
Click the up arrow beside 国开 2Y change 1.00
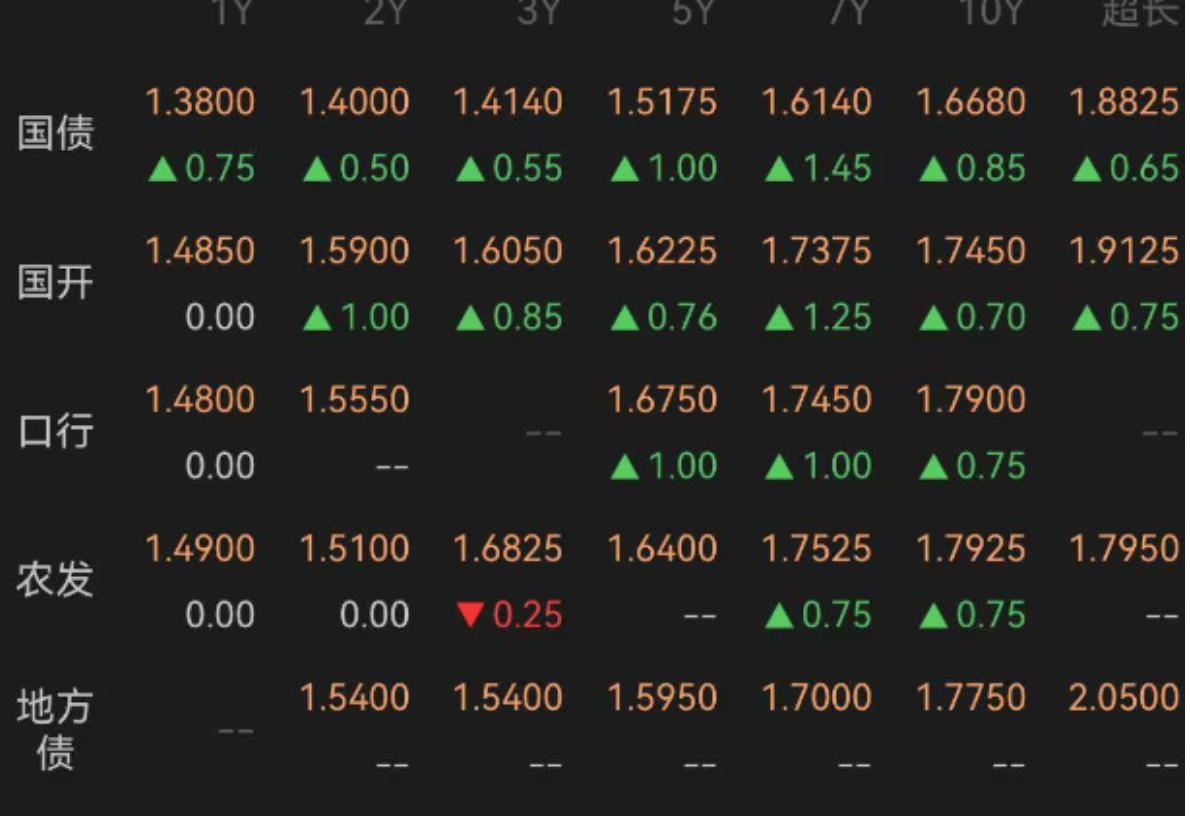click(317, 317)
